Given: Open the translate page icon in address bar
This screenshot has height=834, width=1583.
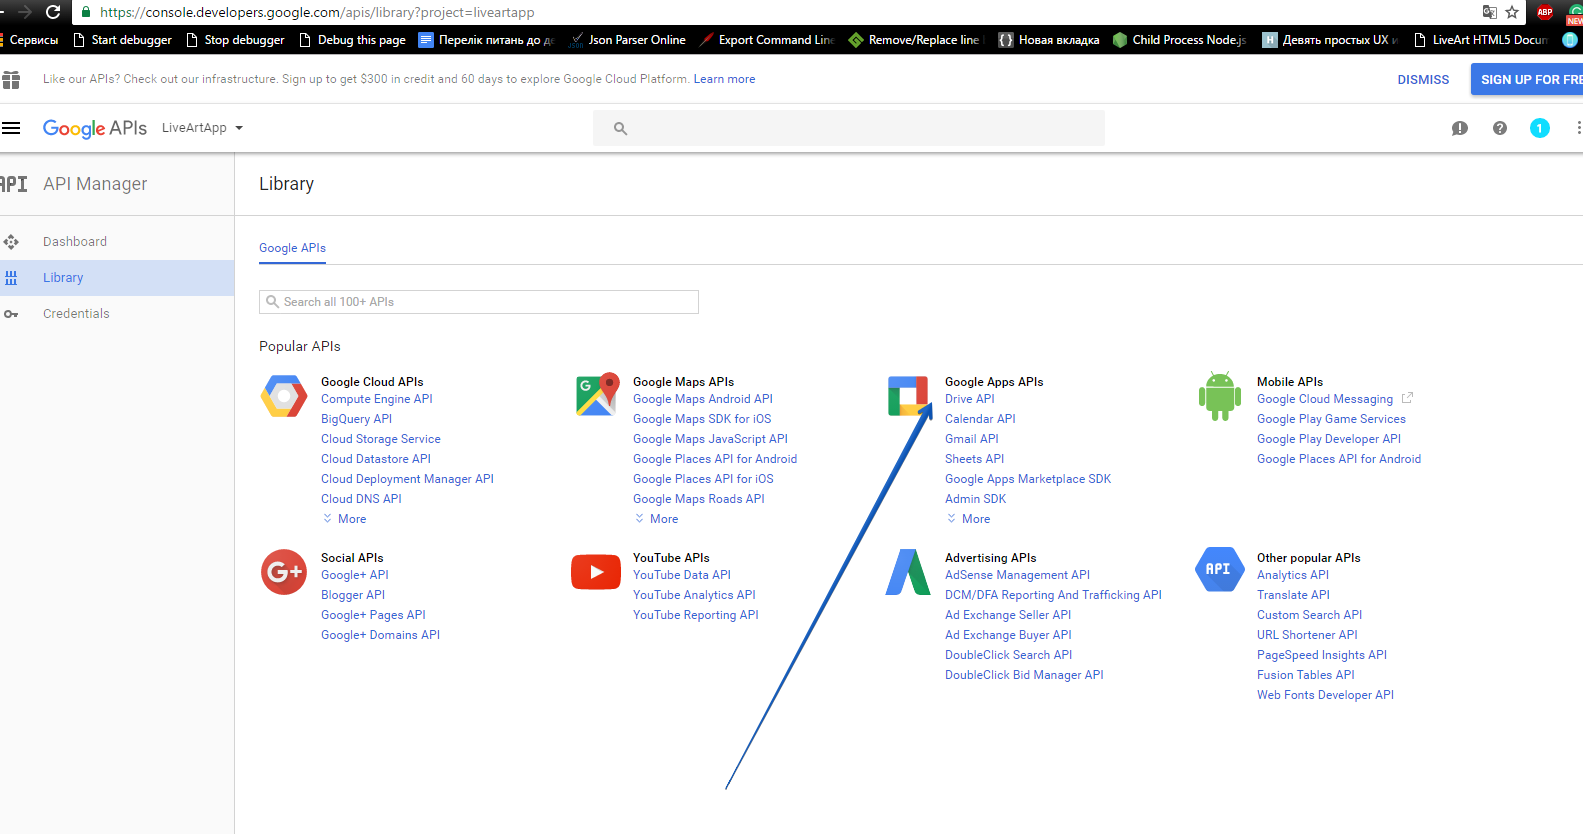Looking at the screenshot, I should click(x=1489, y=12).
